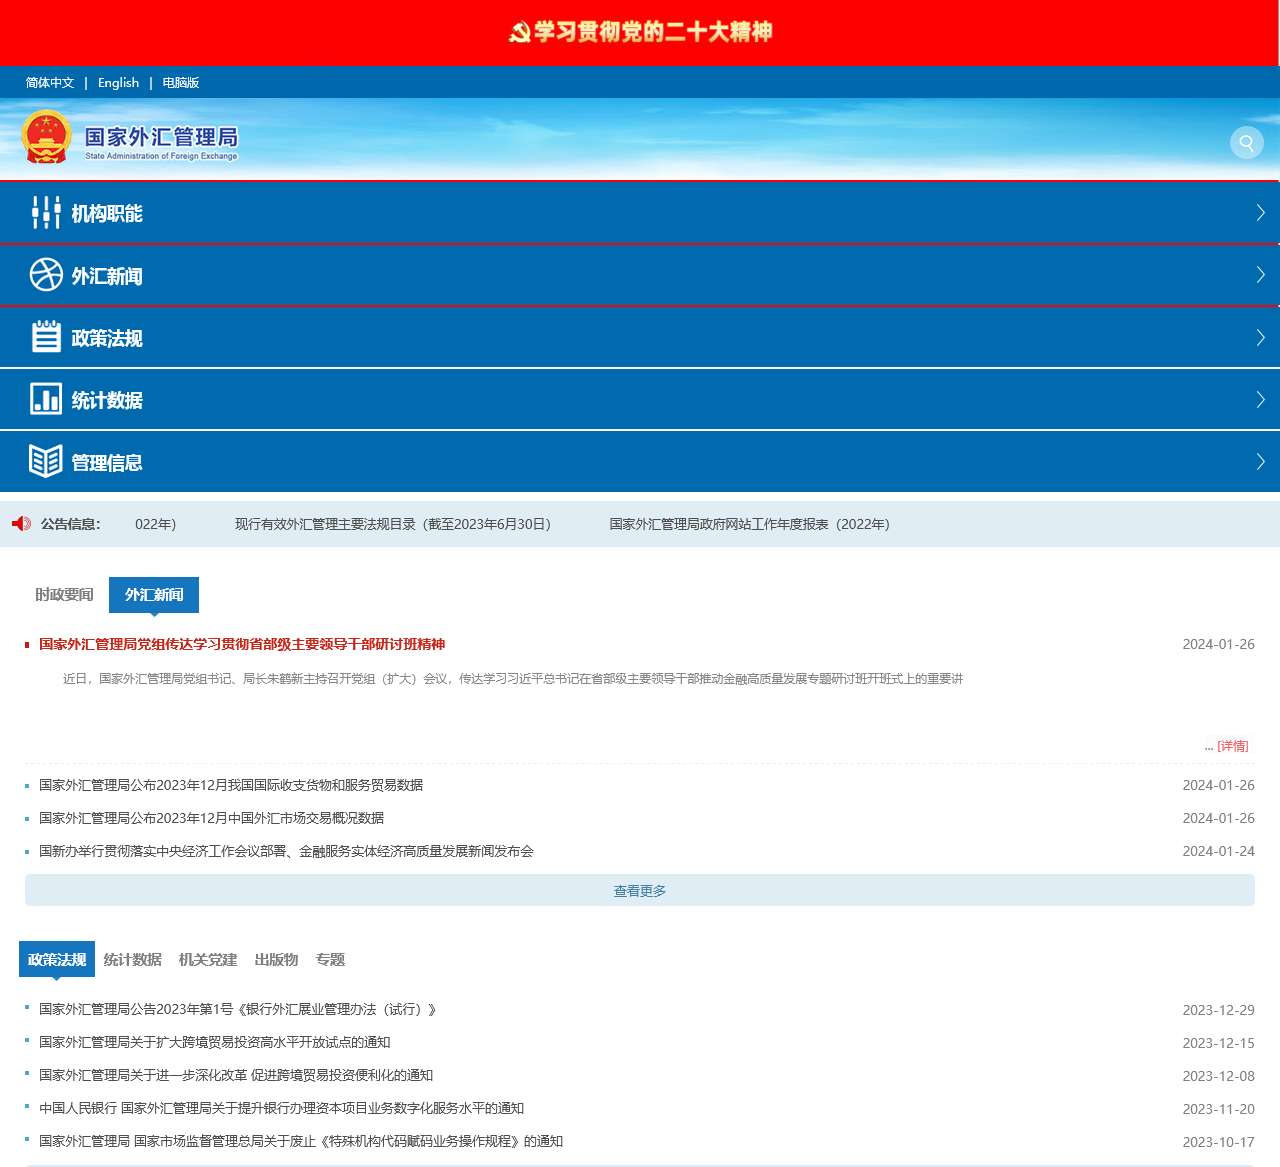
Task: Click the red announcement speaker icon
Action: (x=21, y=524)
